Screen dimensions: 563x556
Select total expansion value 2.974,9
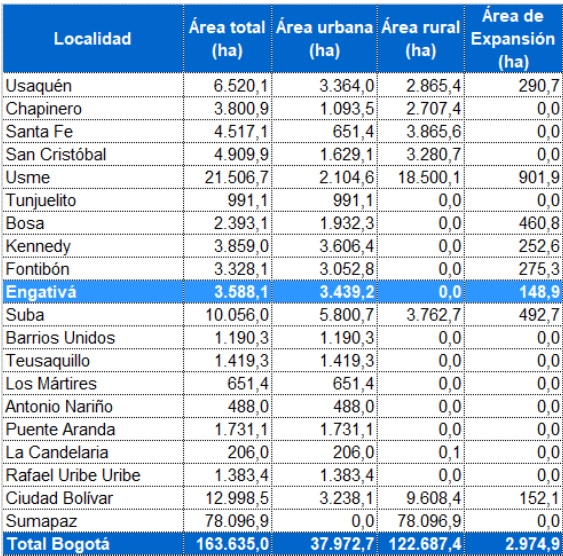(x=513, y=543)
